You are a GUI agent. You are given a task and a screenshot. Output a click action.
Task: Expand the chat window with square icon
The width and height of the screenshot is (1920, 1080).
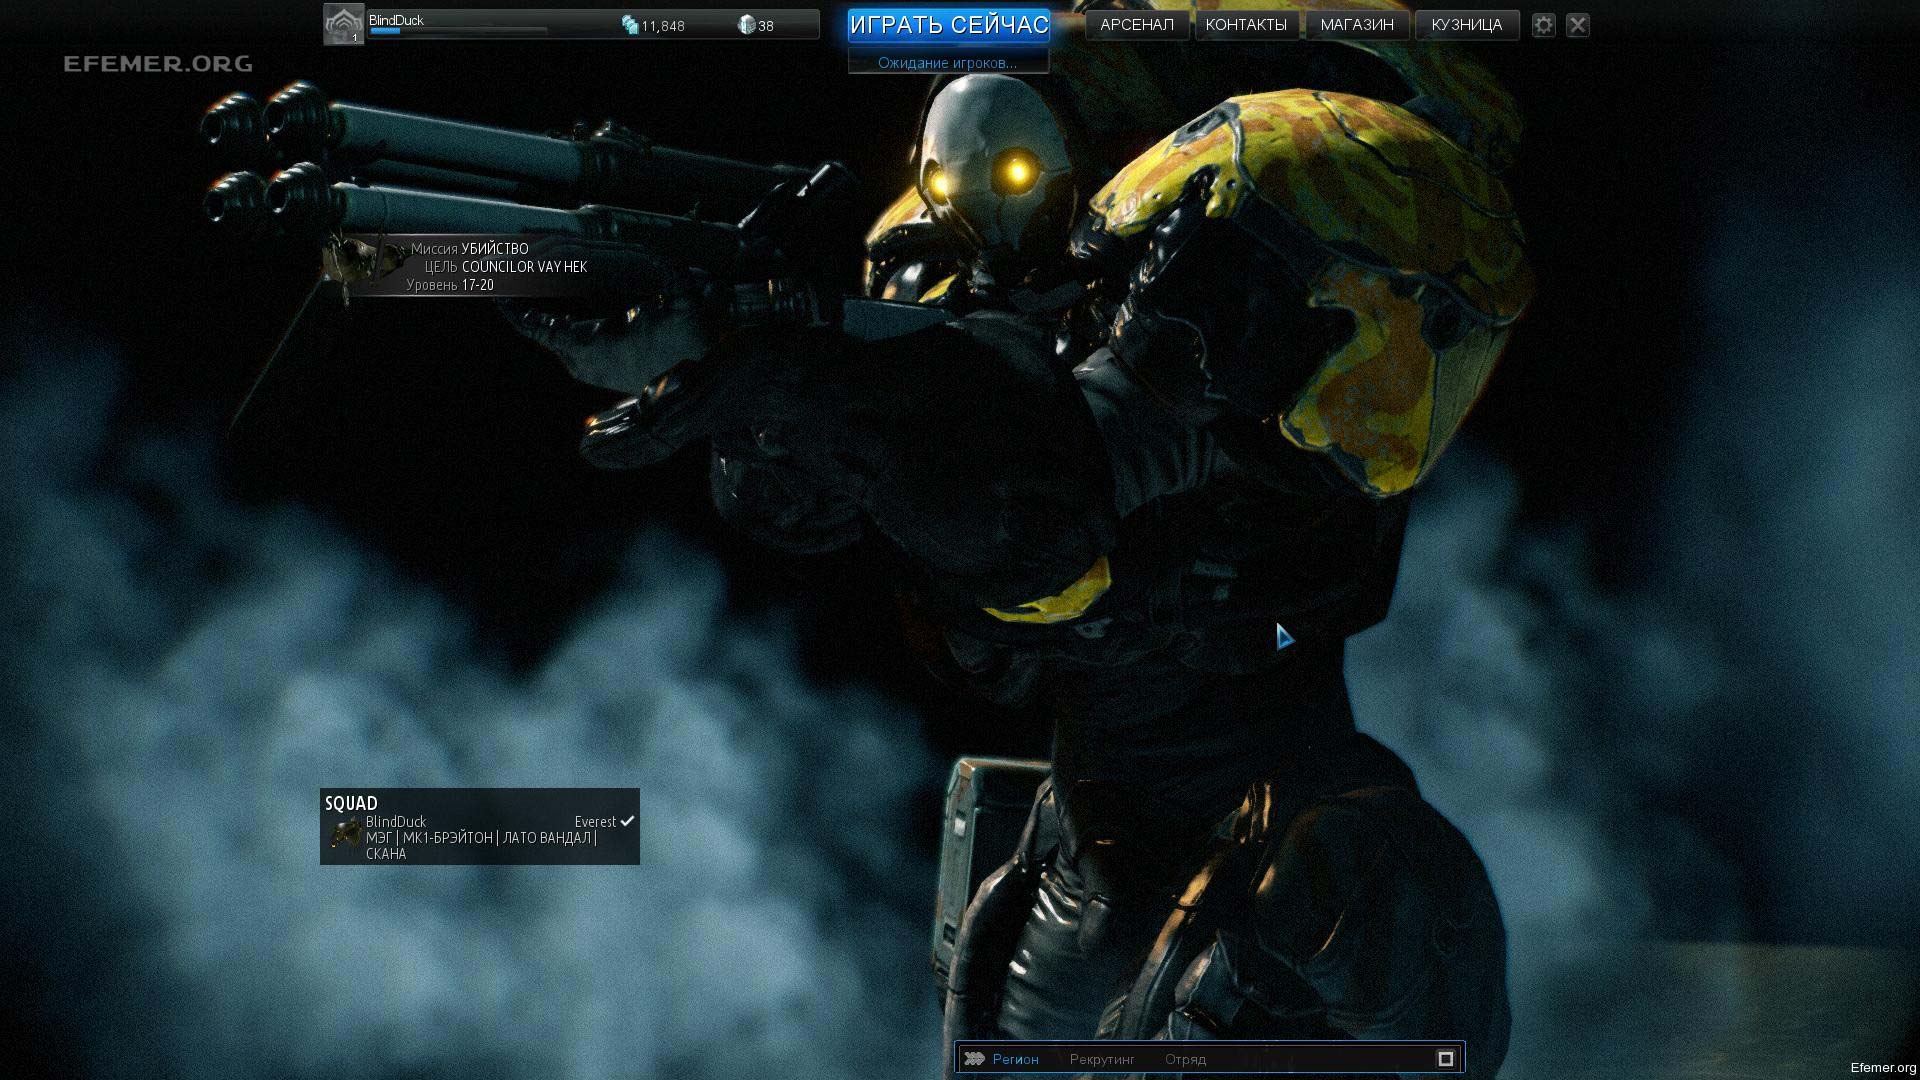[1445, 1058]
